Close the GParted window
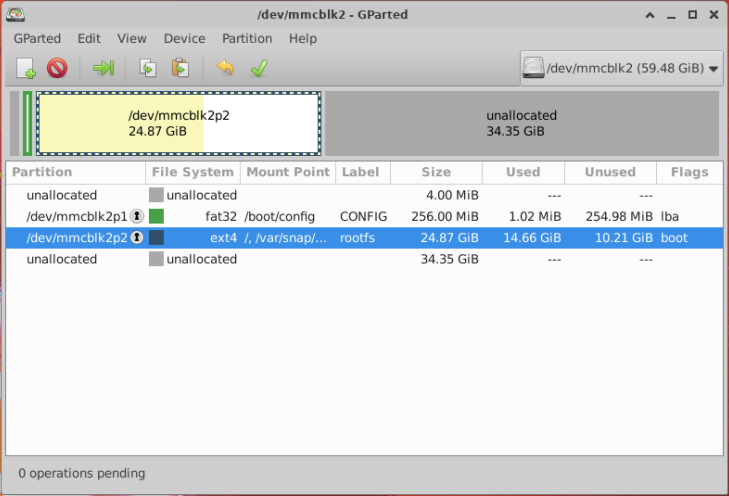 (714, 15)
